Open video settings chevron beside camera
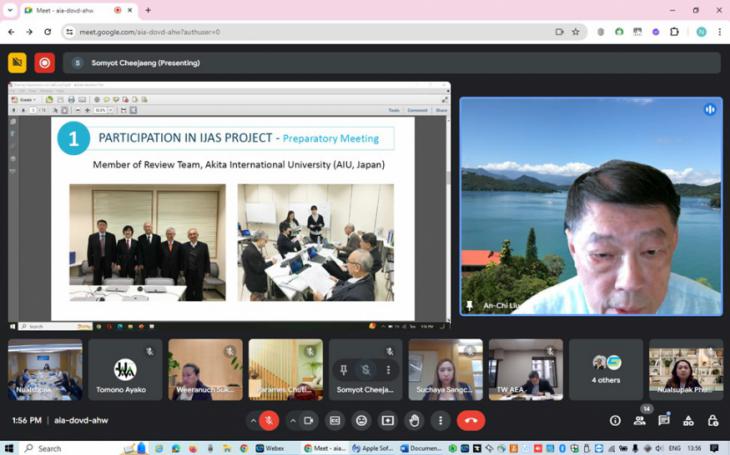This screenshot has height=455, width=730. [x=292, y=421]
